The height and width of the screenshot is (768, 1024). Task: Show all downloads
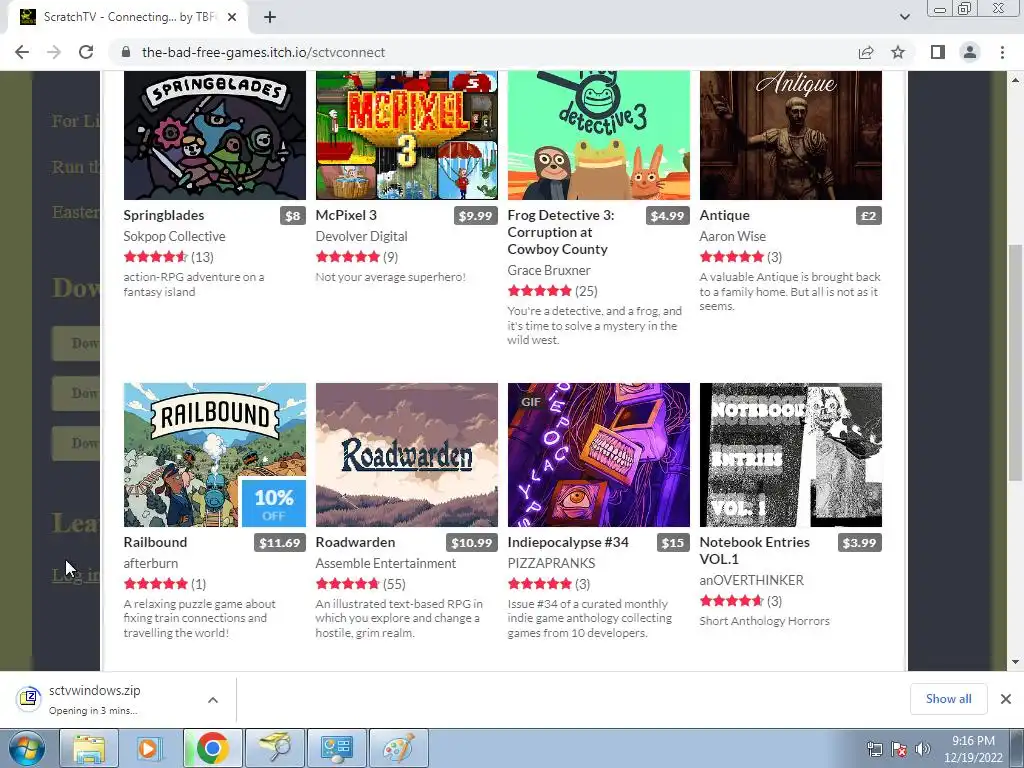coord(948,699)
